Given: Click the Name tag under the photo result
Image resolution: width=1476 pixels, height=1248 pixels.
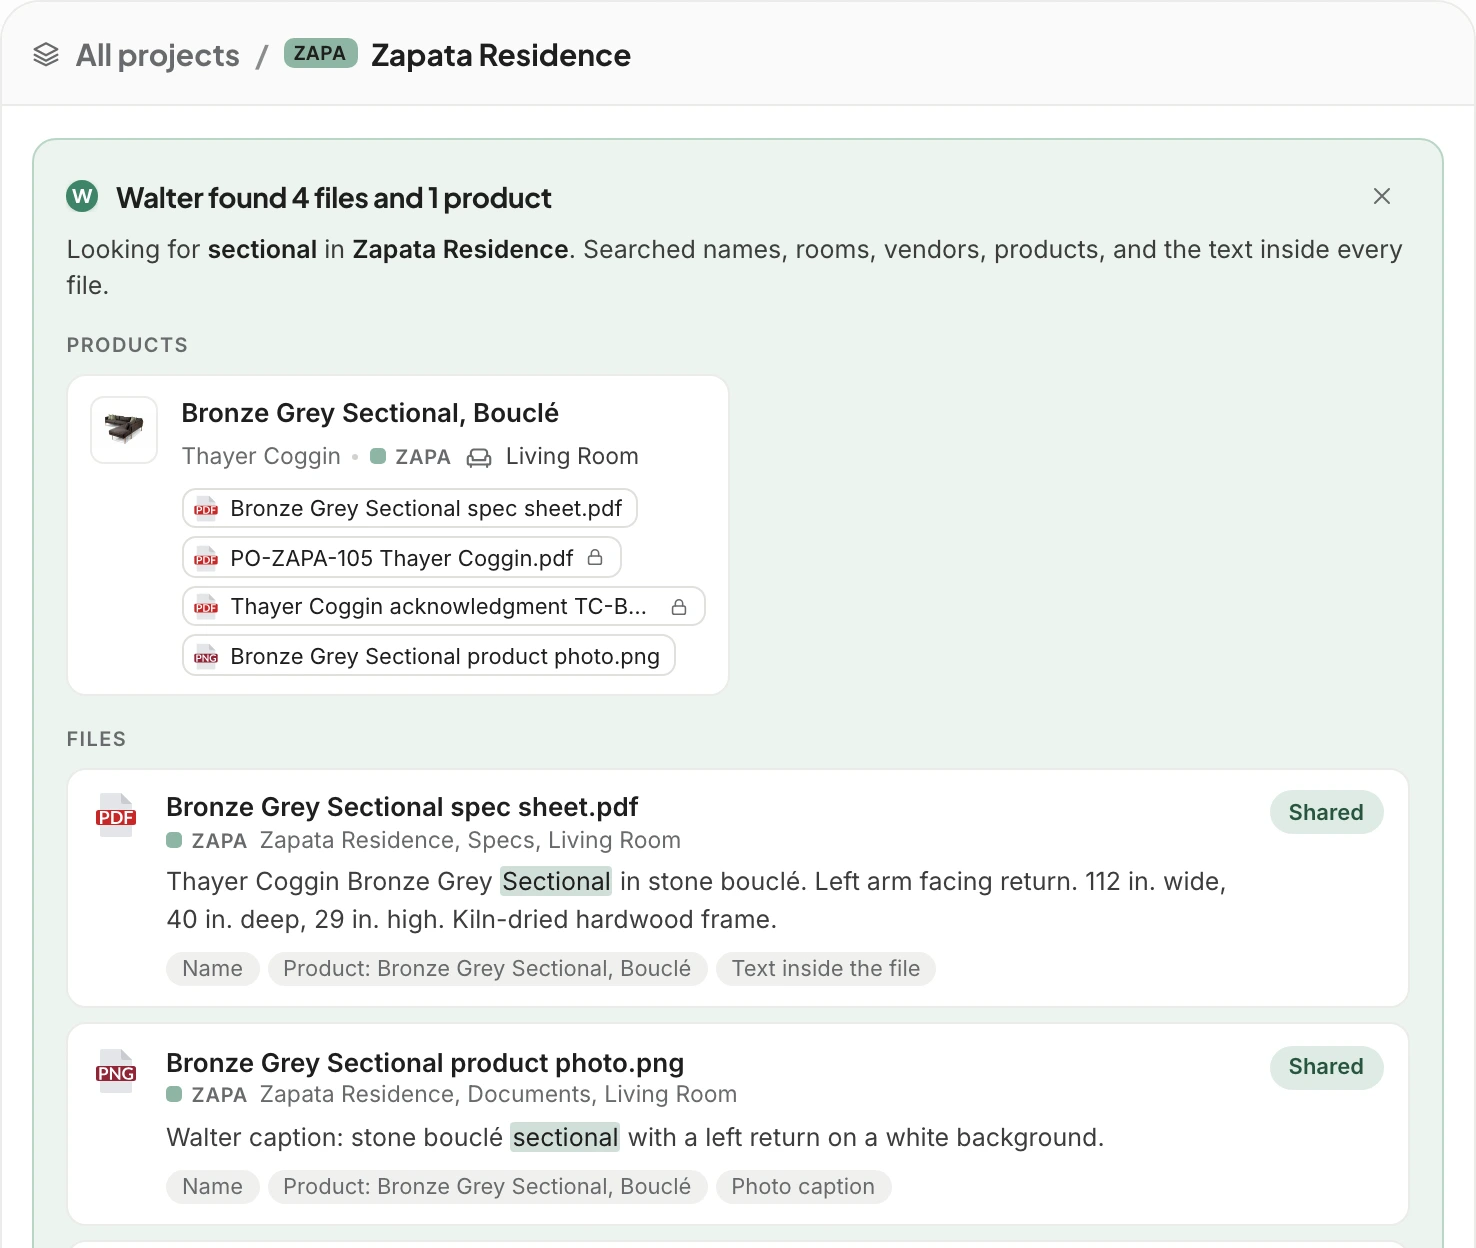Looking at the screenshot, I should click(x=212, y=1186).
